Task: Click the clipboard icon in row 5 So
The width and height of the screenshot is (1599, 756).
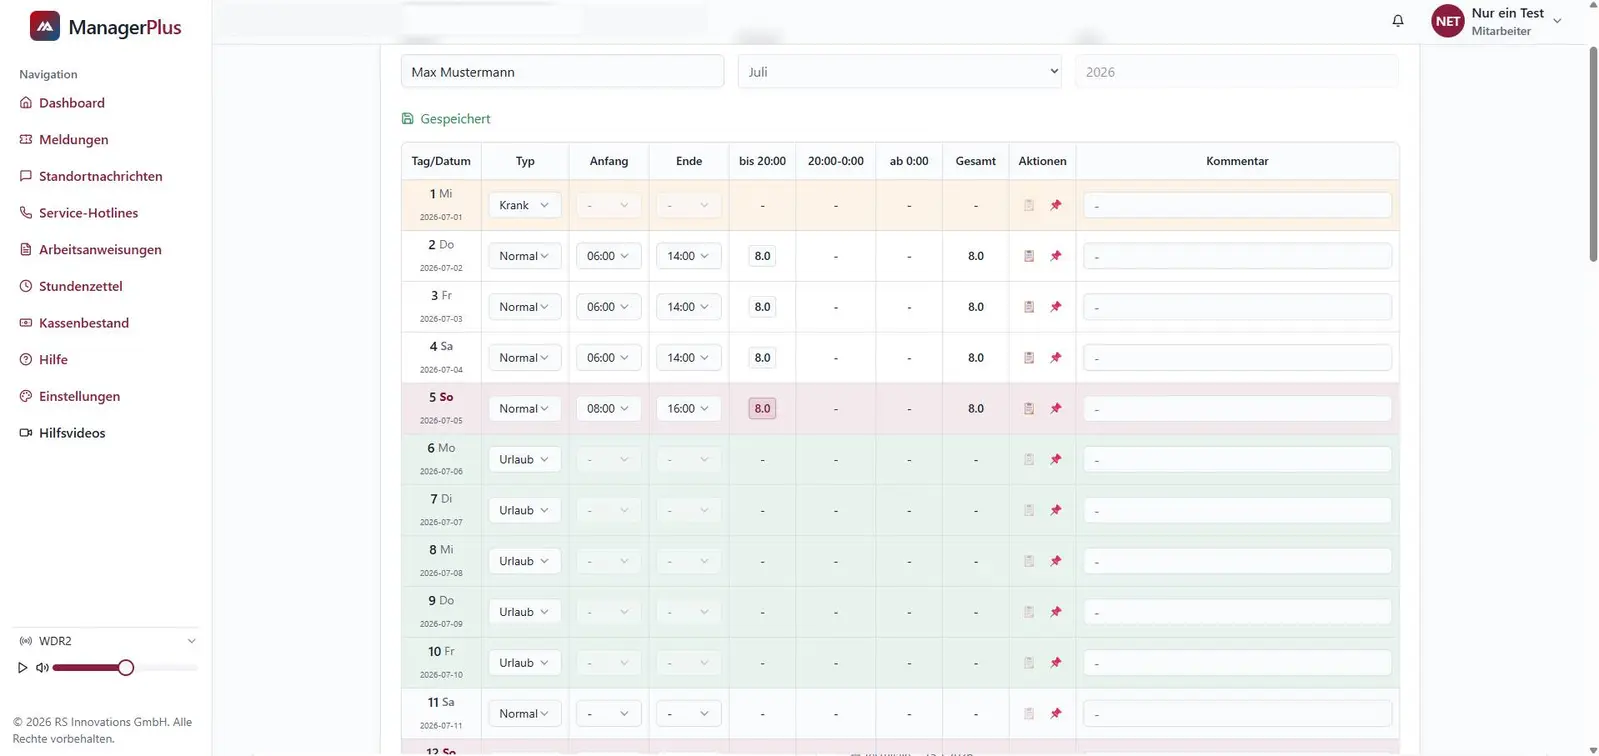Action: [x=1029, y=409]
